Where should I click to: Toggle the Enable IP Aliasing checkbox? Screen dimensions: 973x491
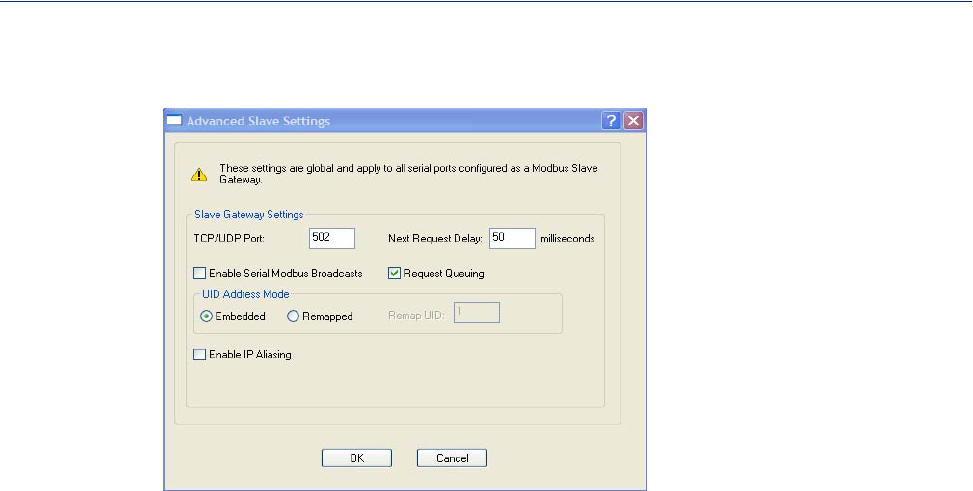(198, 354)
